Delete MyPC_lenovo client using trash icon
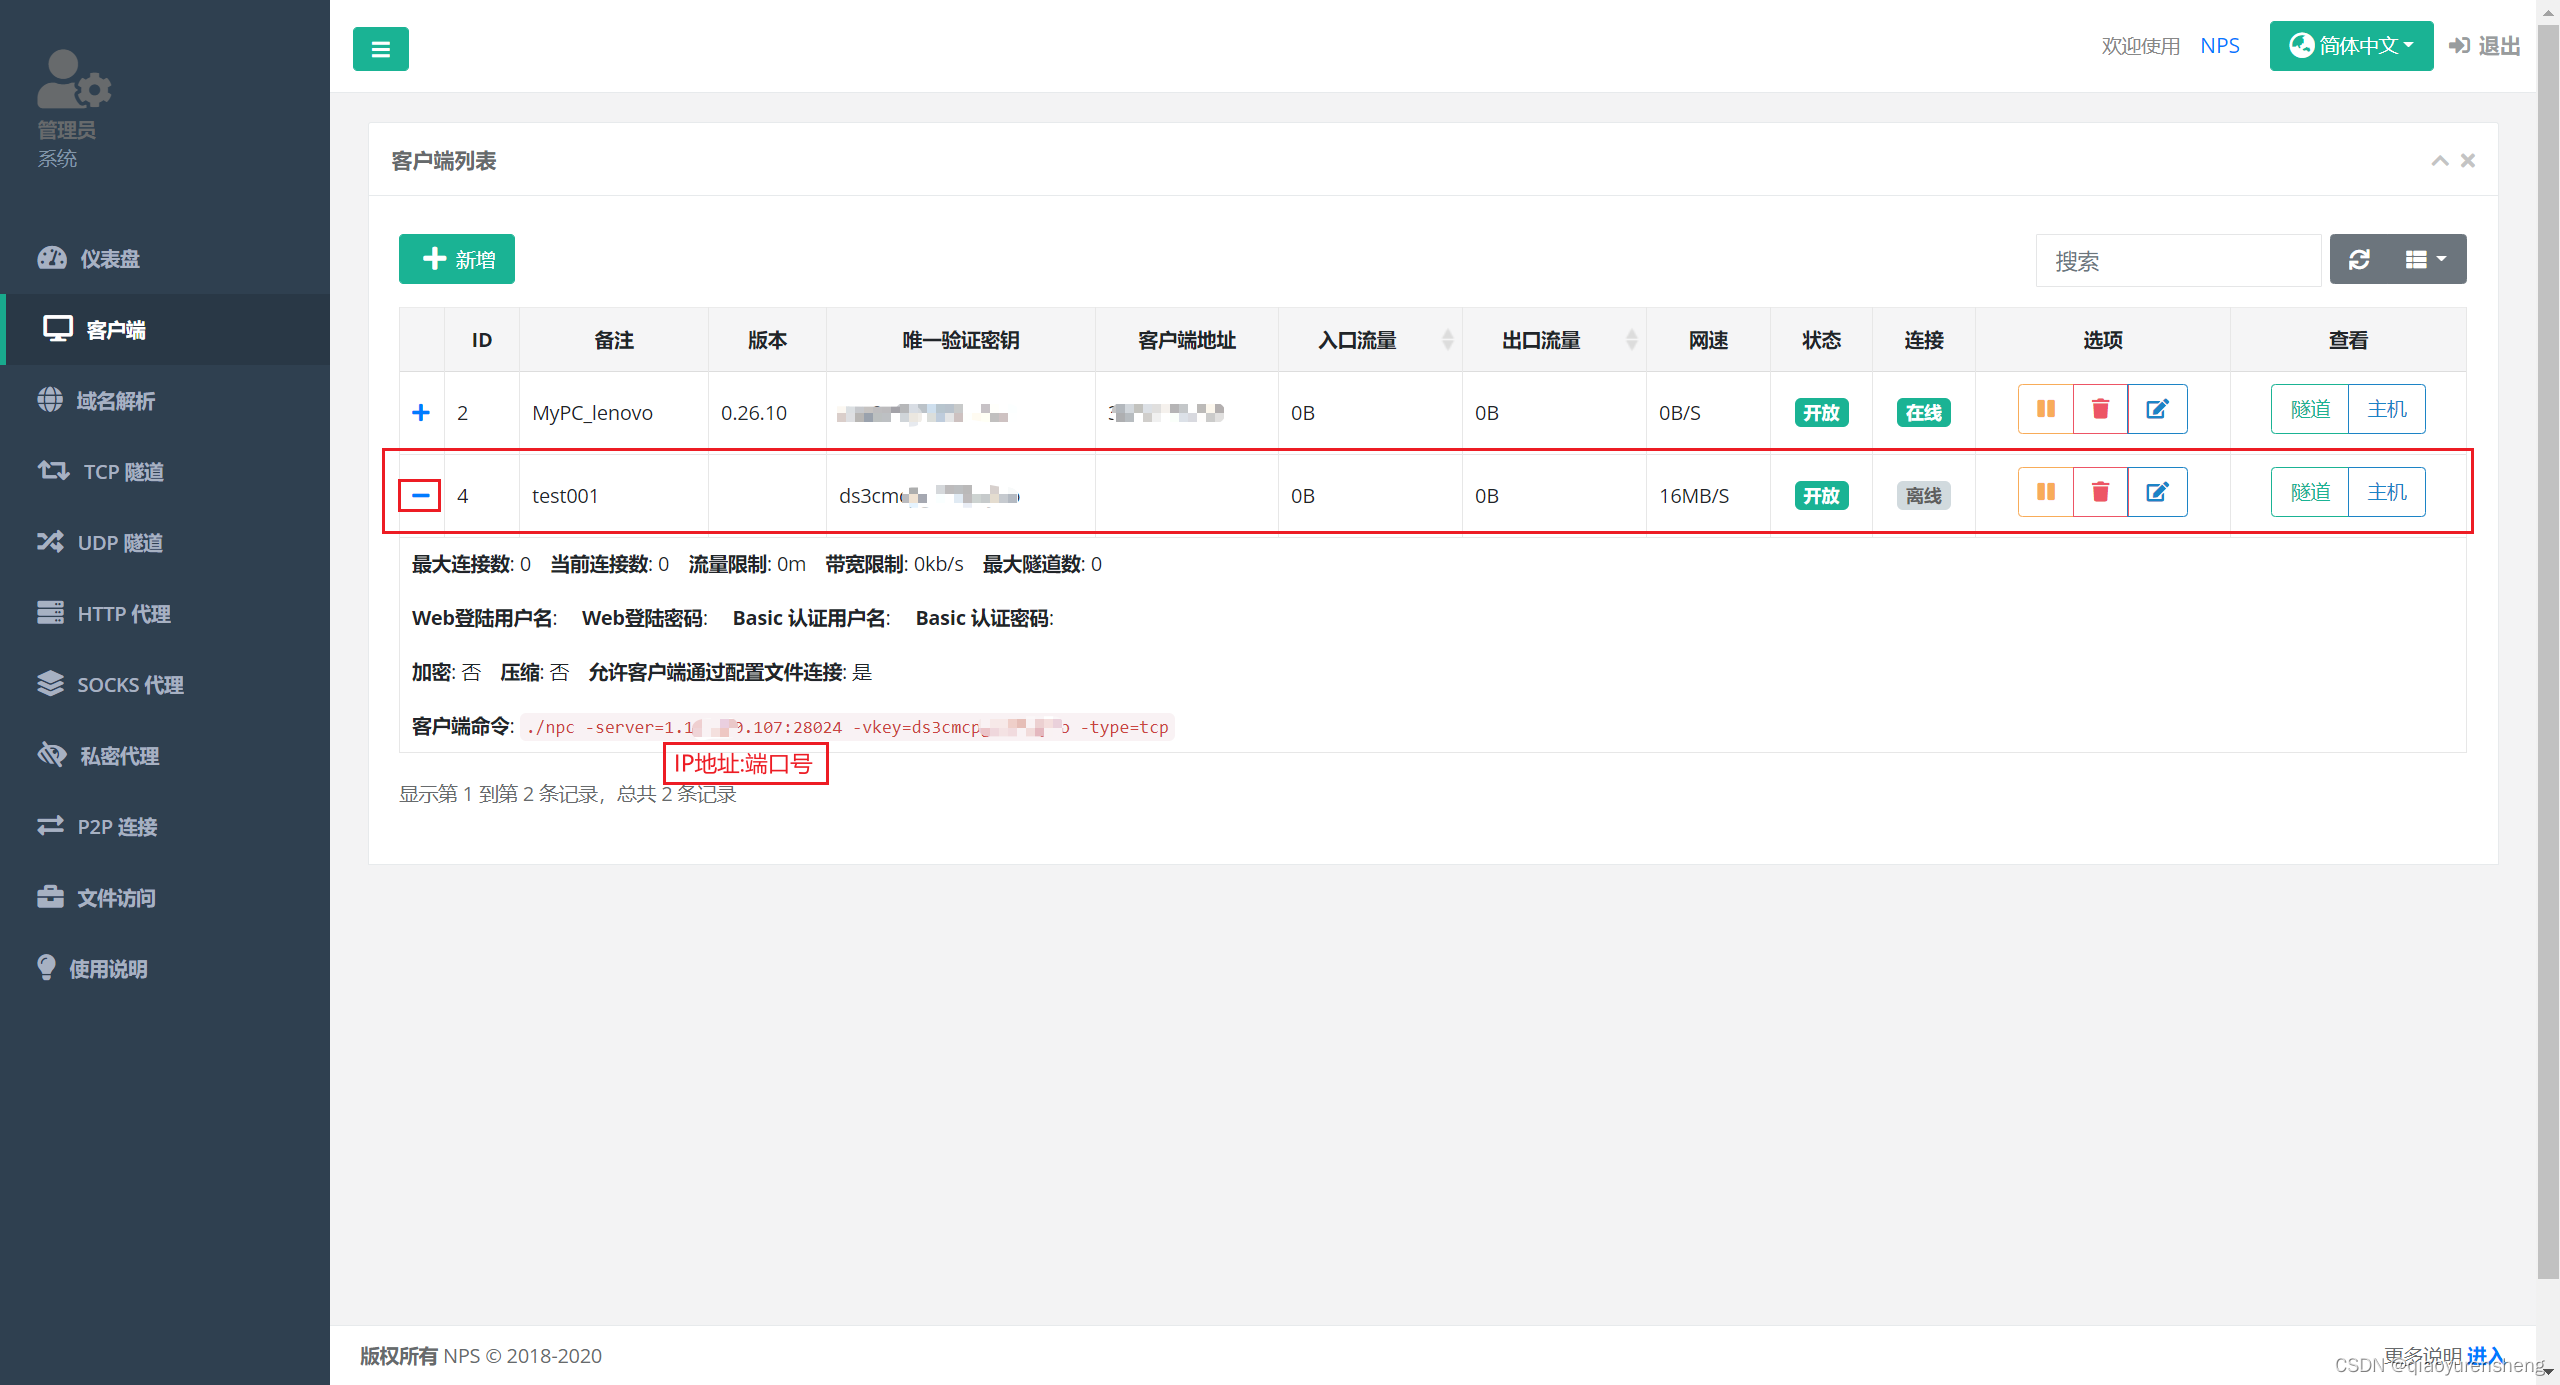The height and width of the screenshot is (1385, 2560). point(2100,409)
